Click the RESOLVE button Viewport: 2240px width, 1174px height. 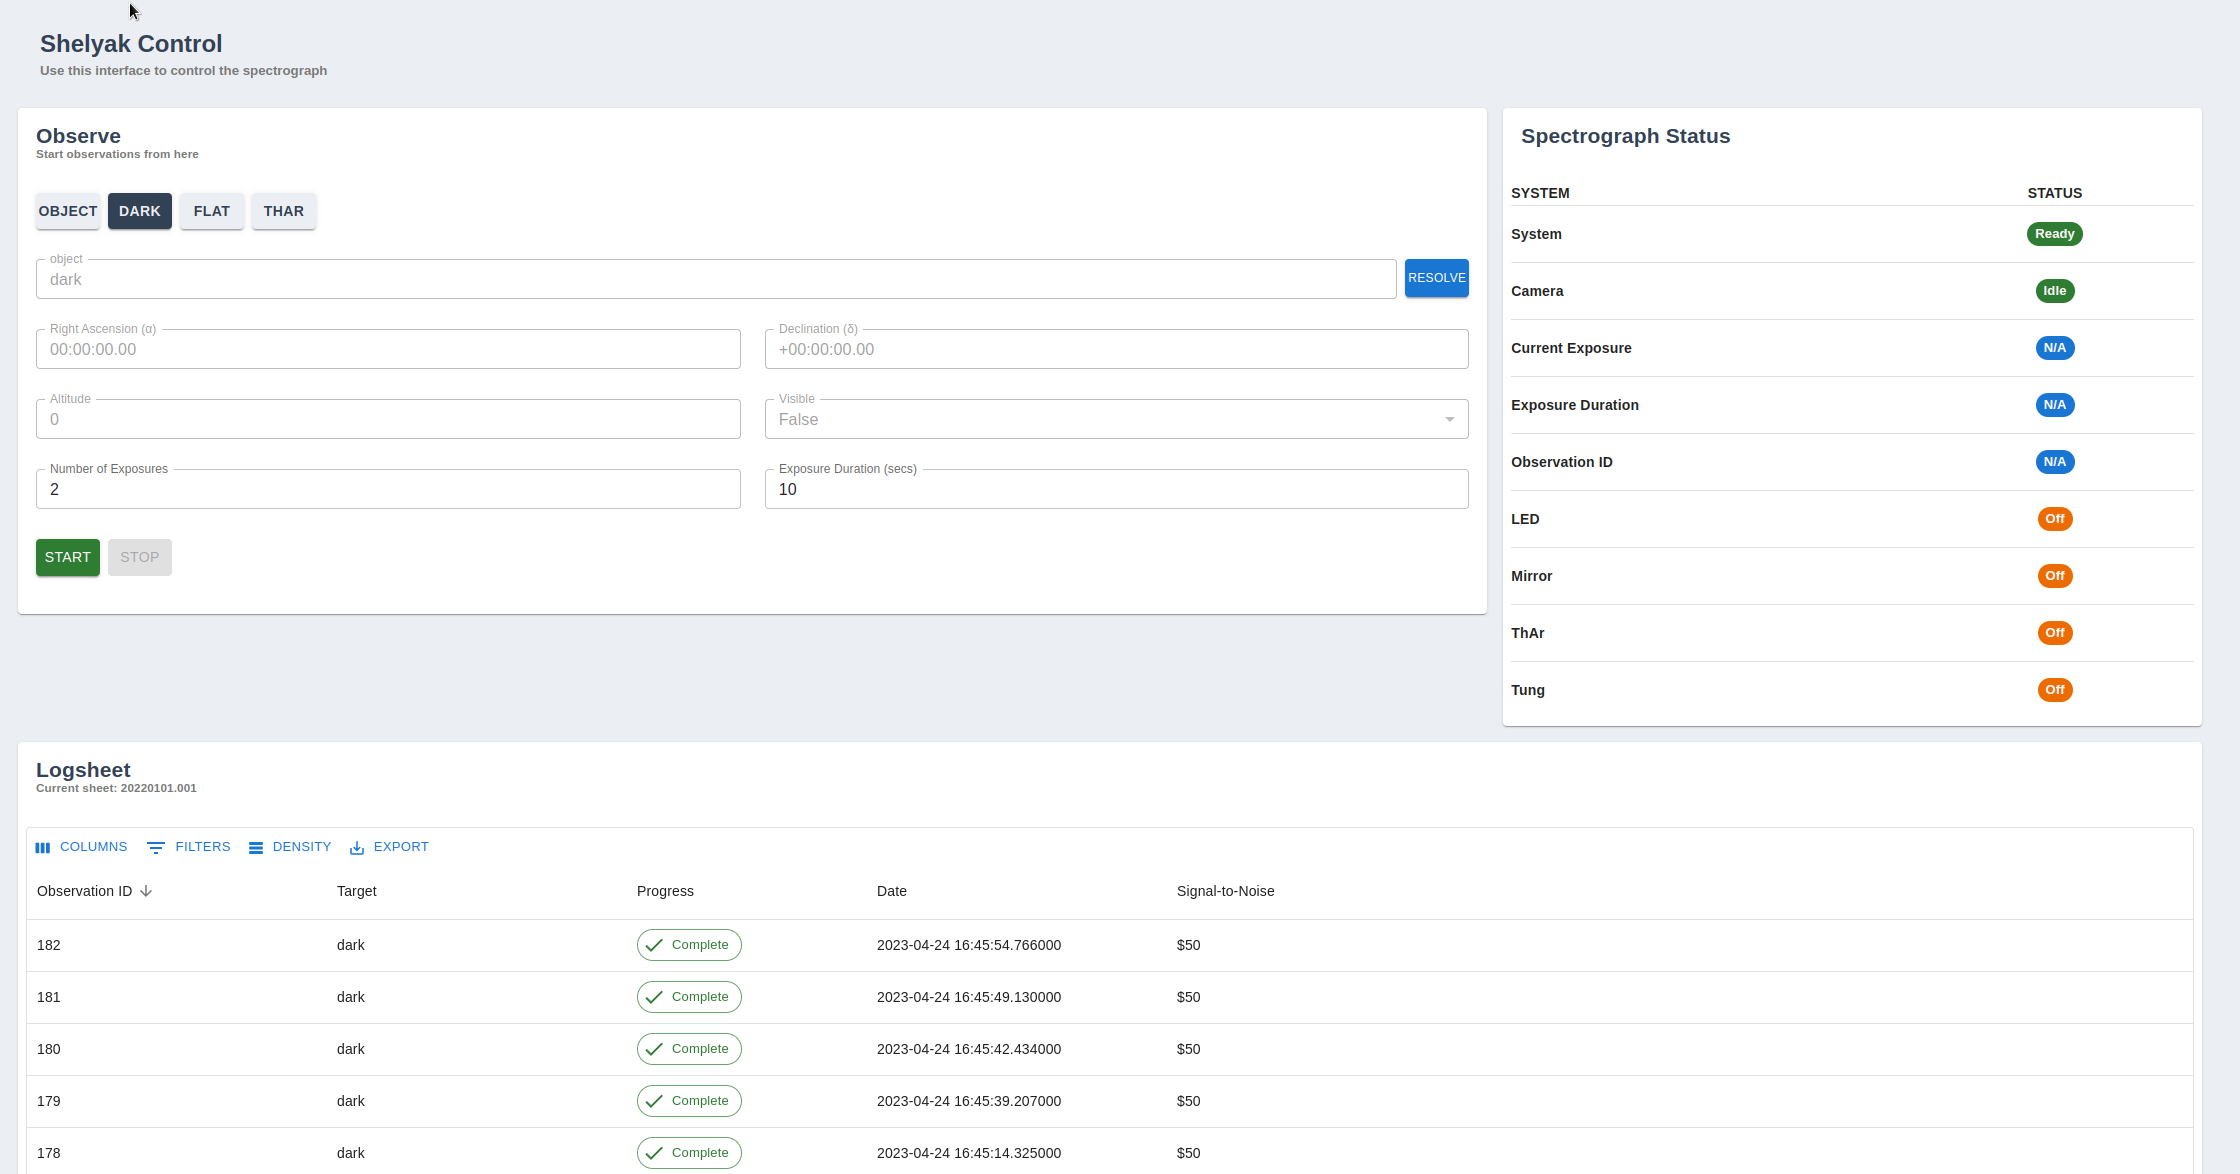click(x=1437, y=278)
